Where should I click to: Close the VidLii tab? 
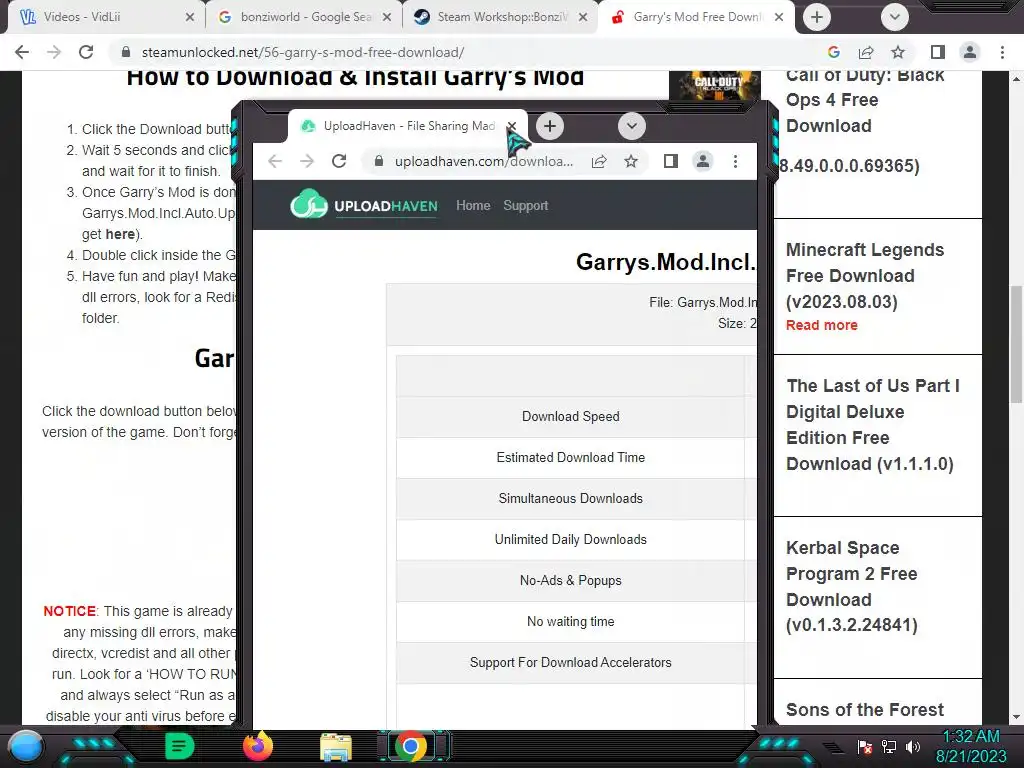[190, 17]
